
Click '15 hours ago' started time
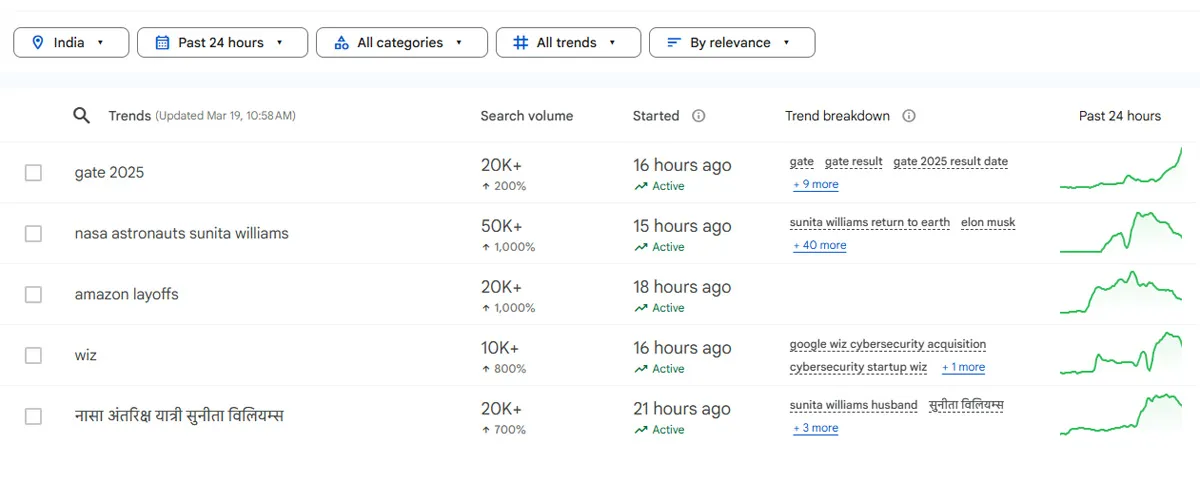coord(682,226)
